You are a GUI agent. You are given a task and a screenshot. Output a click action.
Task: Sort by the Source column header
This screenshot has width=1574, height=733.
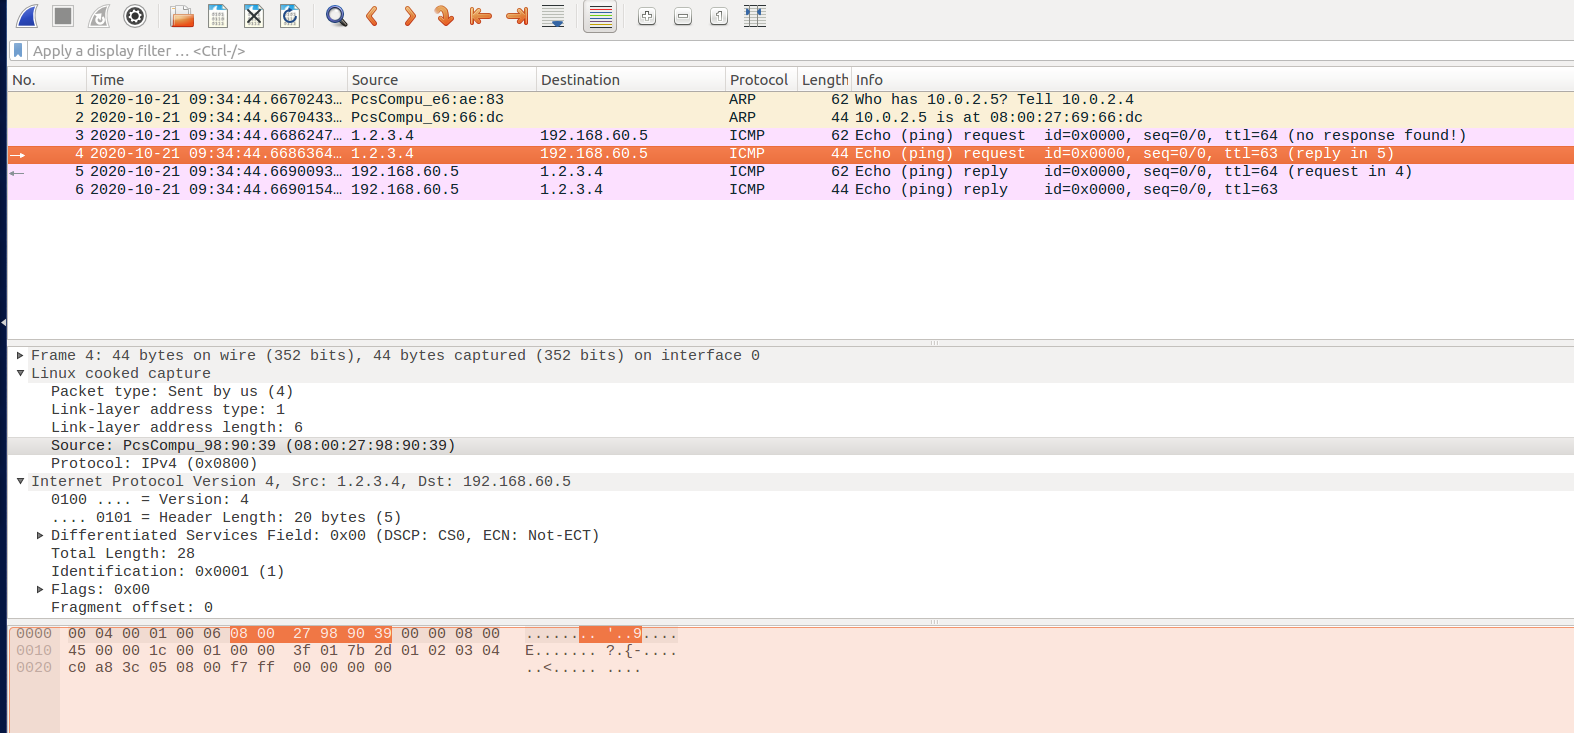coord(442,80)
